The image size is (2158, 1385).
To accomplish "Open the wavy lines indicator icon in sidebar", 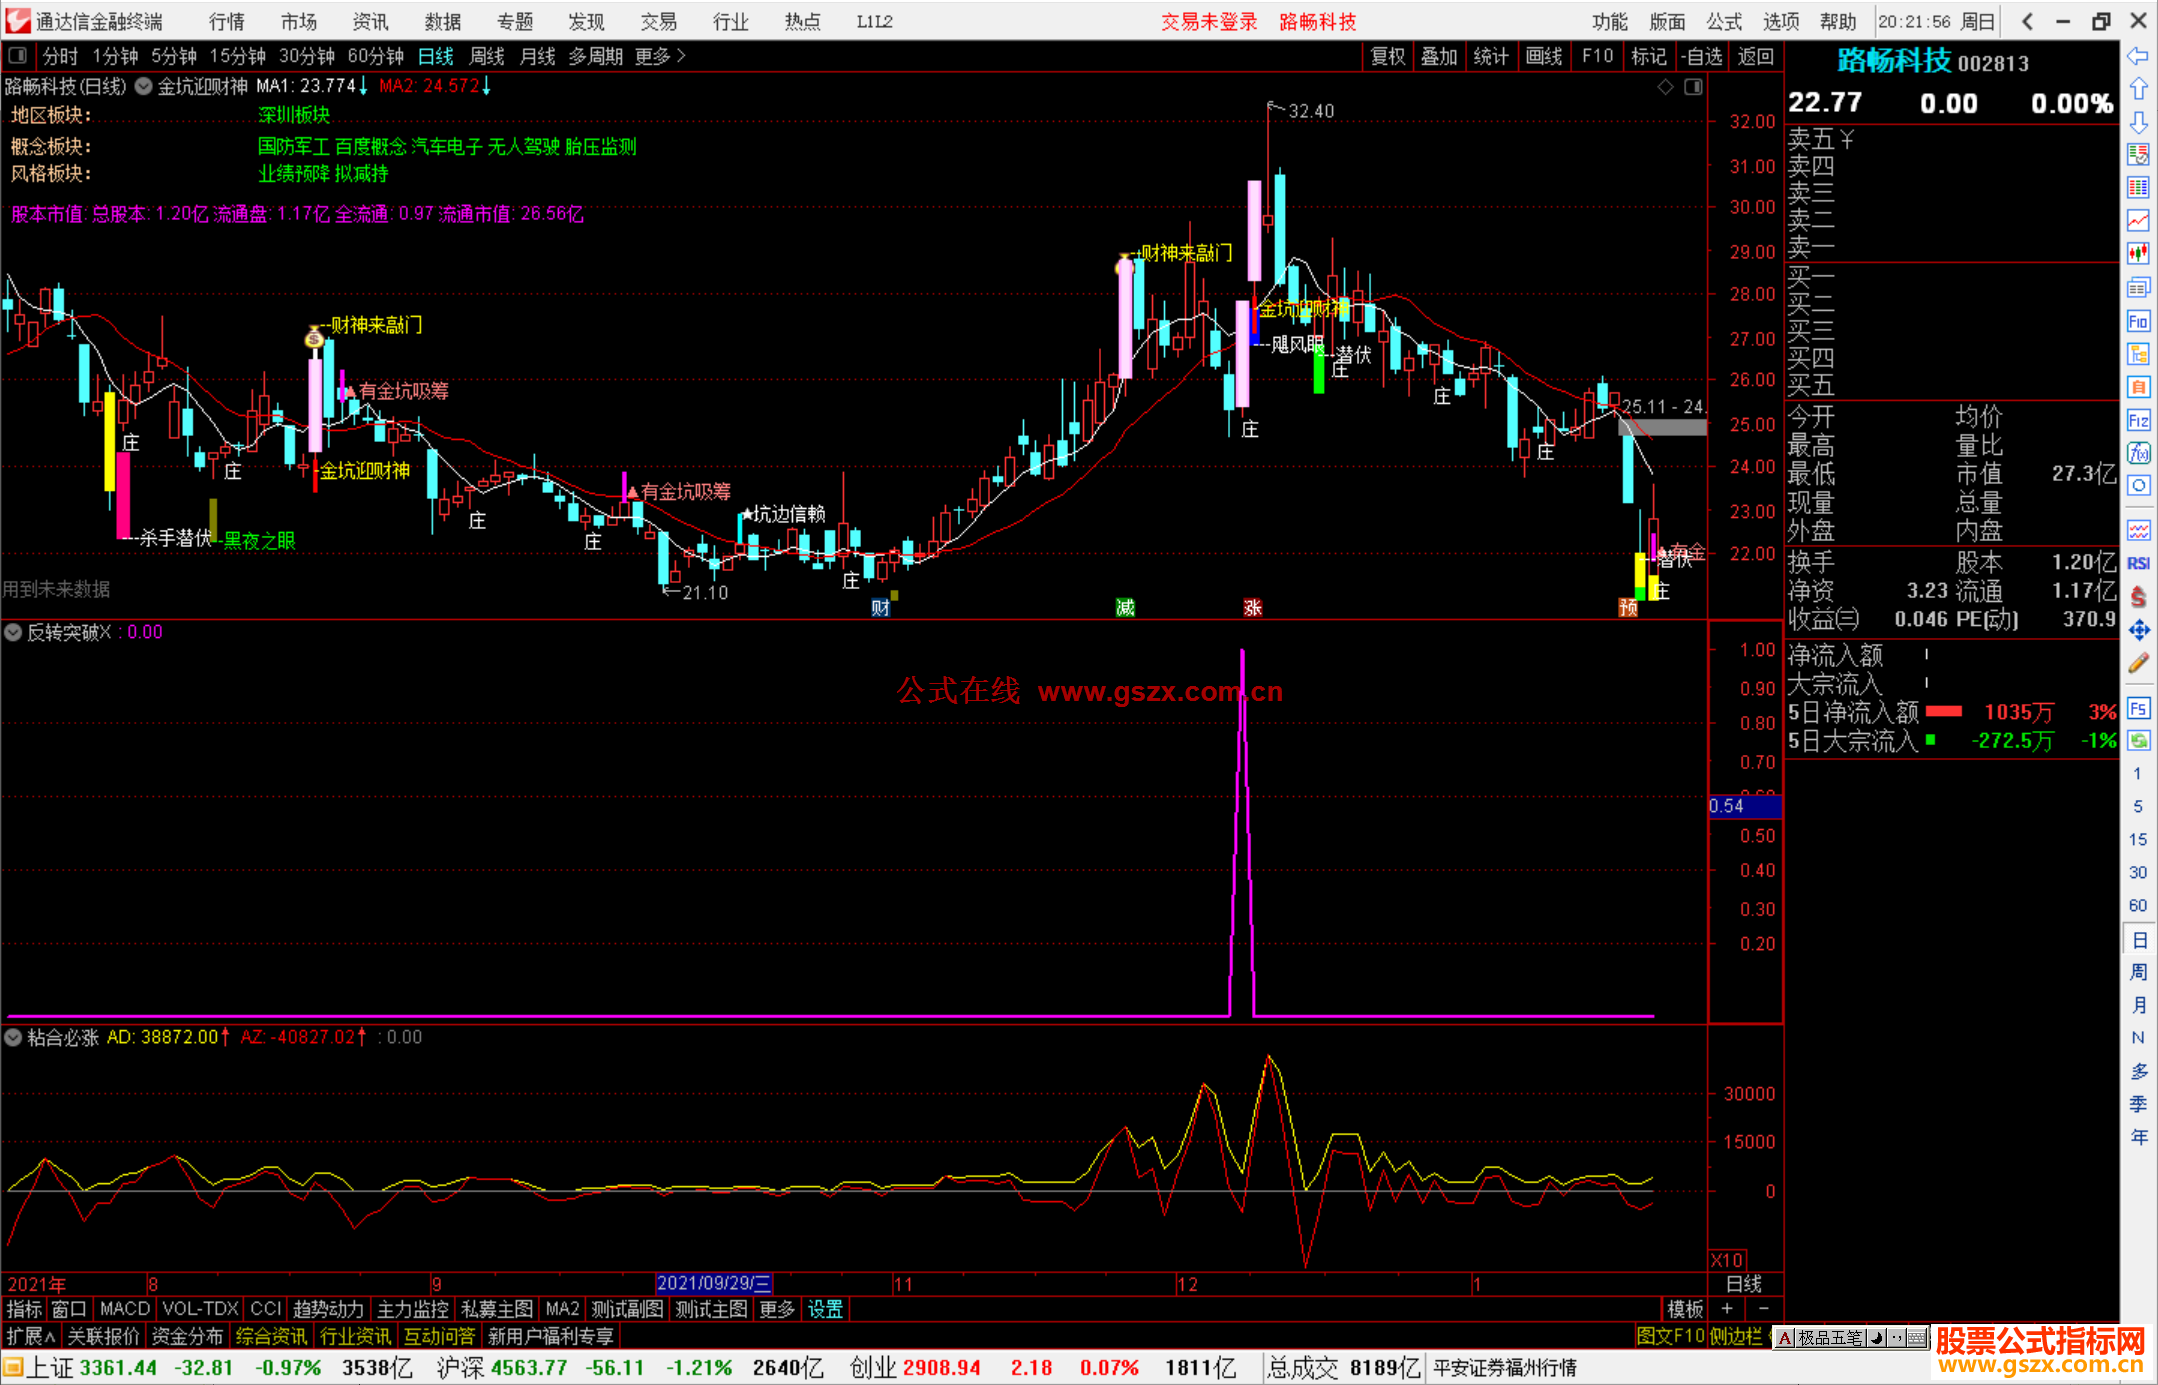I will click(2138, 530).
